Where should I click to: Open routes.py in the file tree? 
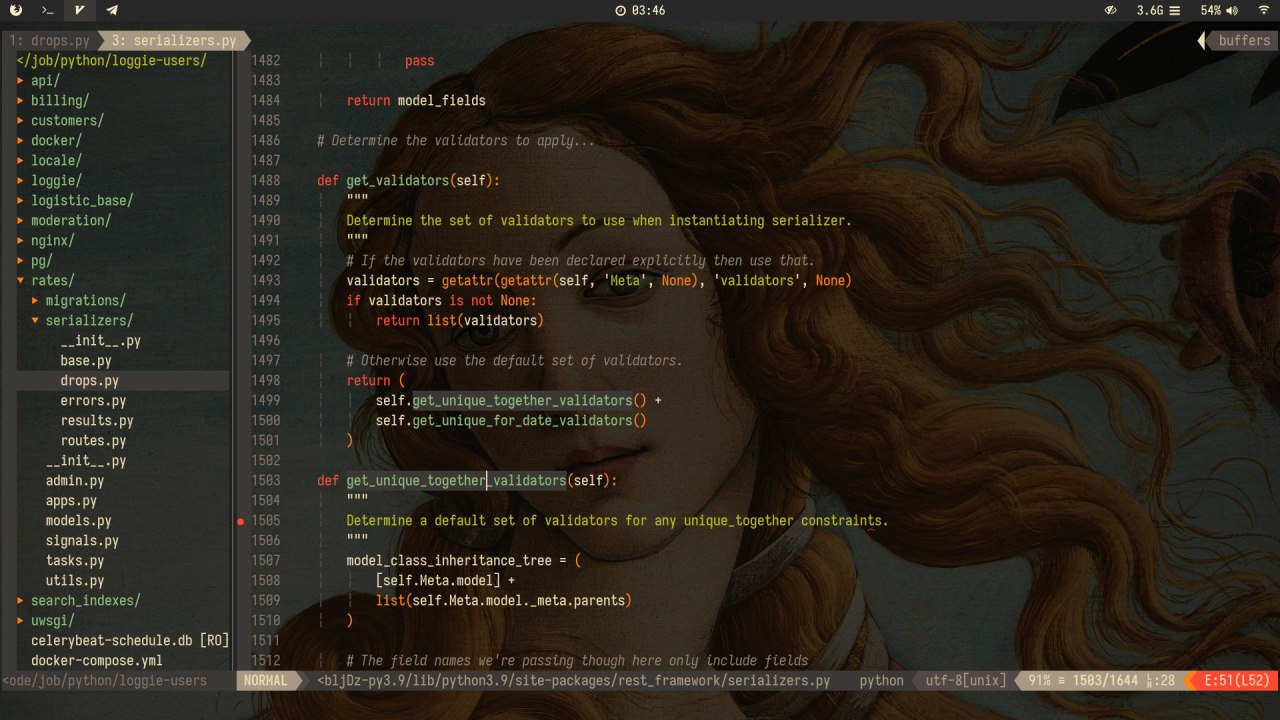(93, 440)
